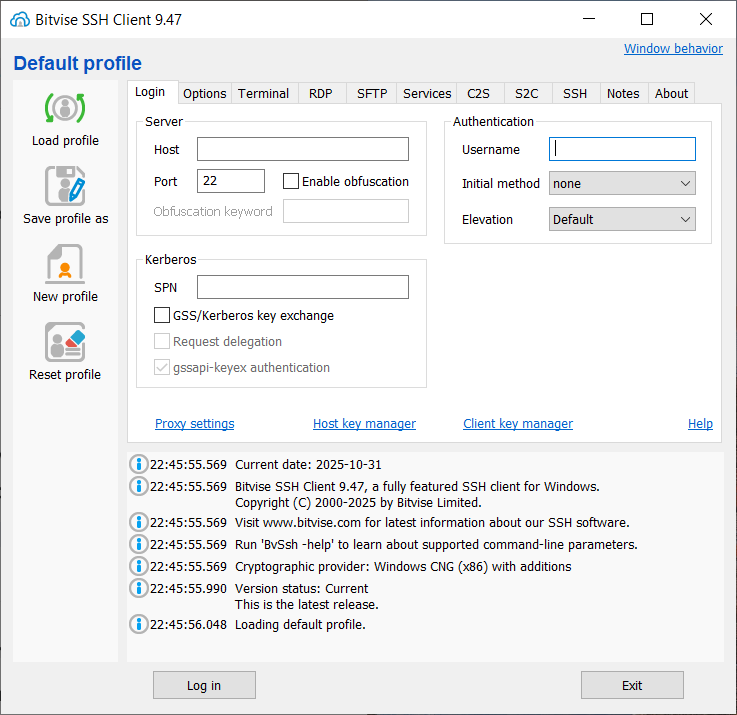
Task: Open the Host key manager link
Action: pos(364,424)
